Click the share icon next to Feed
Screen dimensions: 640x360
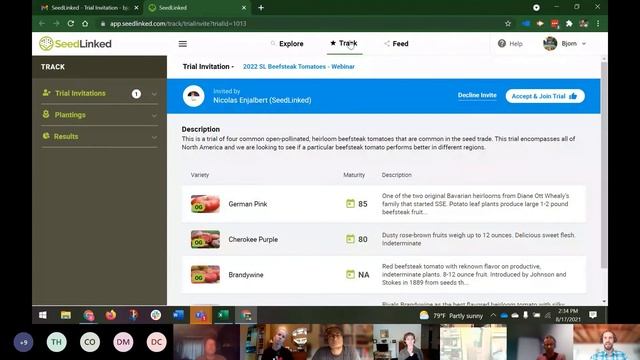pos(387,43)
